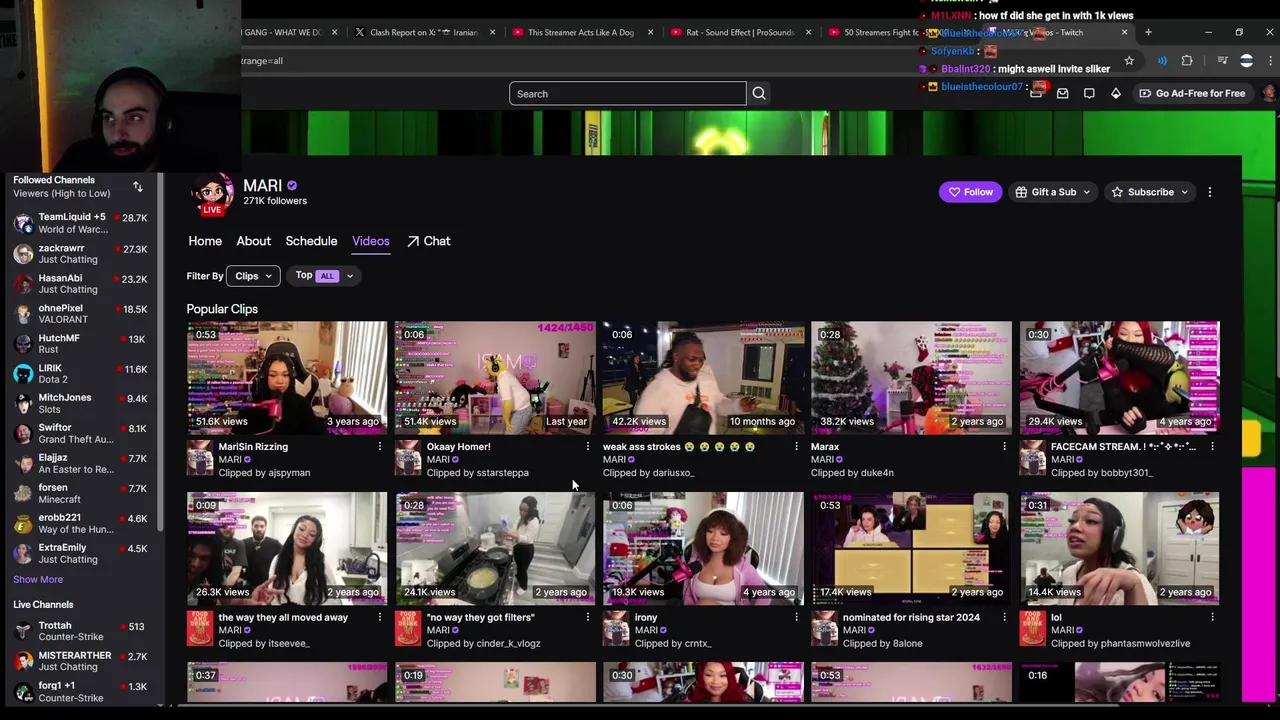Open the Chrome three-dot menu

1271,61
